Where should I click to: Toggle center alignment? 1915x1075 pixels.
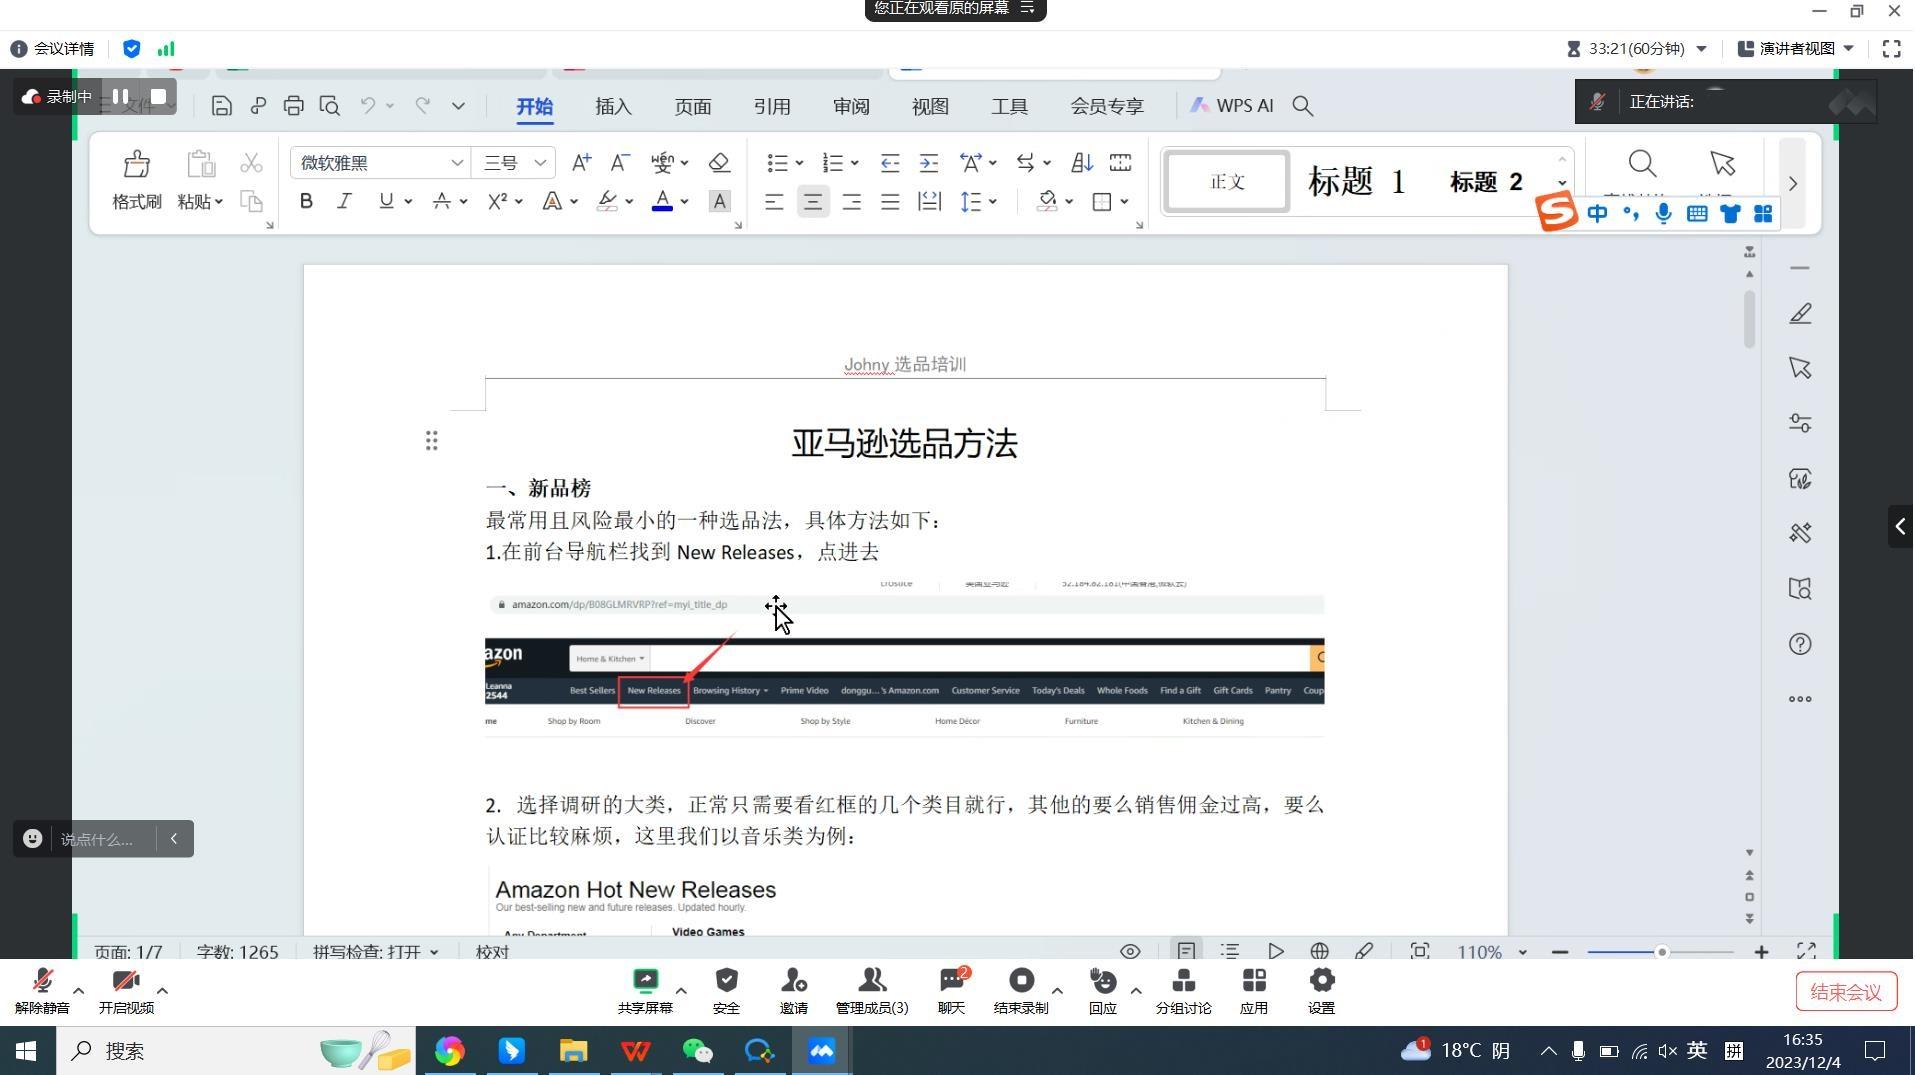tap(813, 202)
